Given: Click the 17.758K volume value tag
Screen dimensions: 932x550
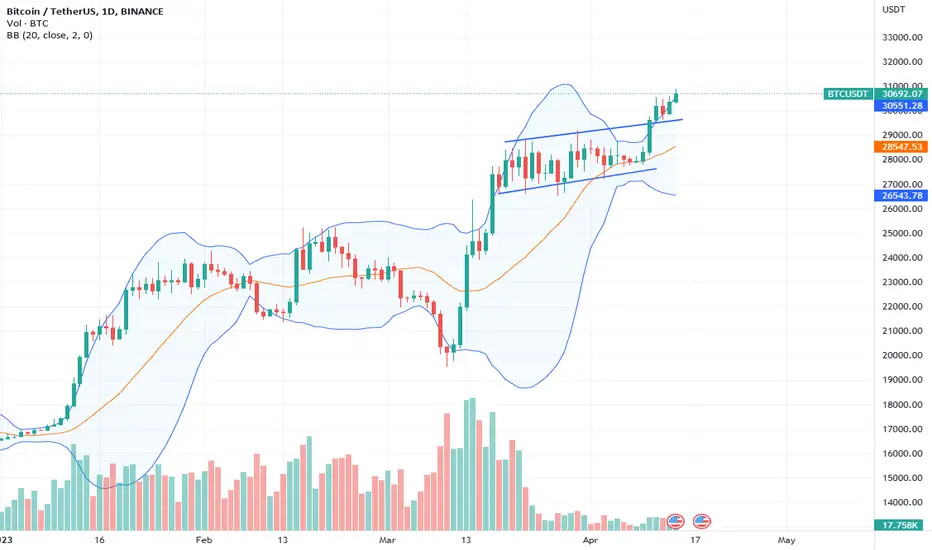Looking at the screenshot, I should (902, 525).
